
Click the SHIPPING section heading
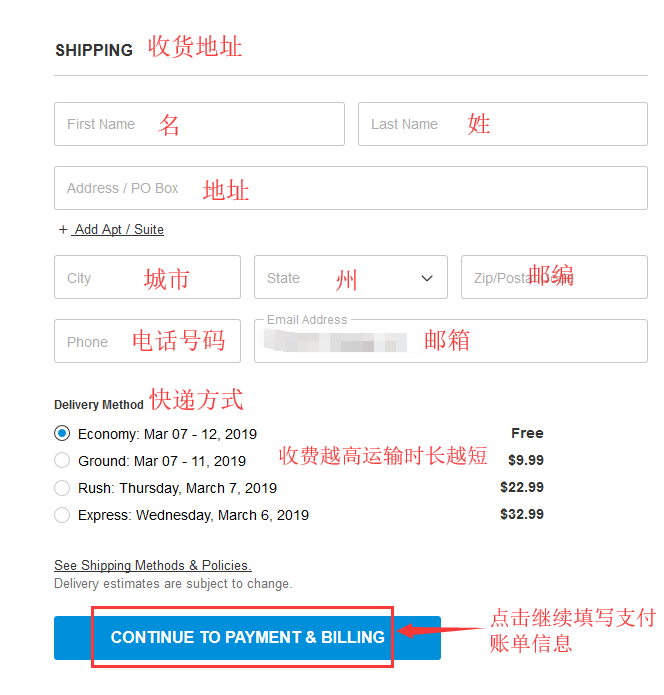94,50
